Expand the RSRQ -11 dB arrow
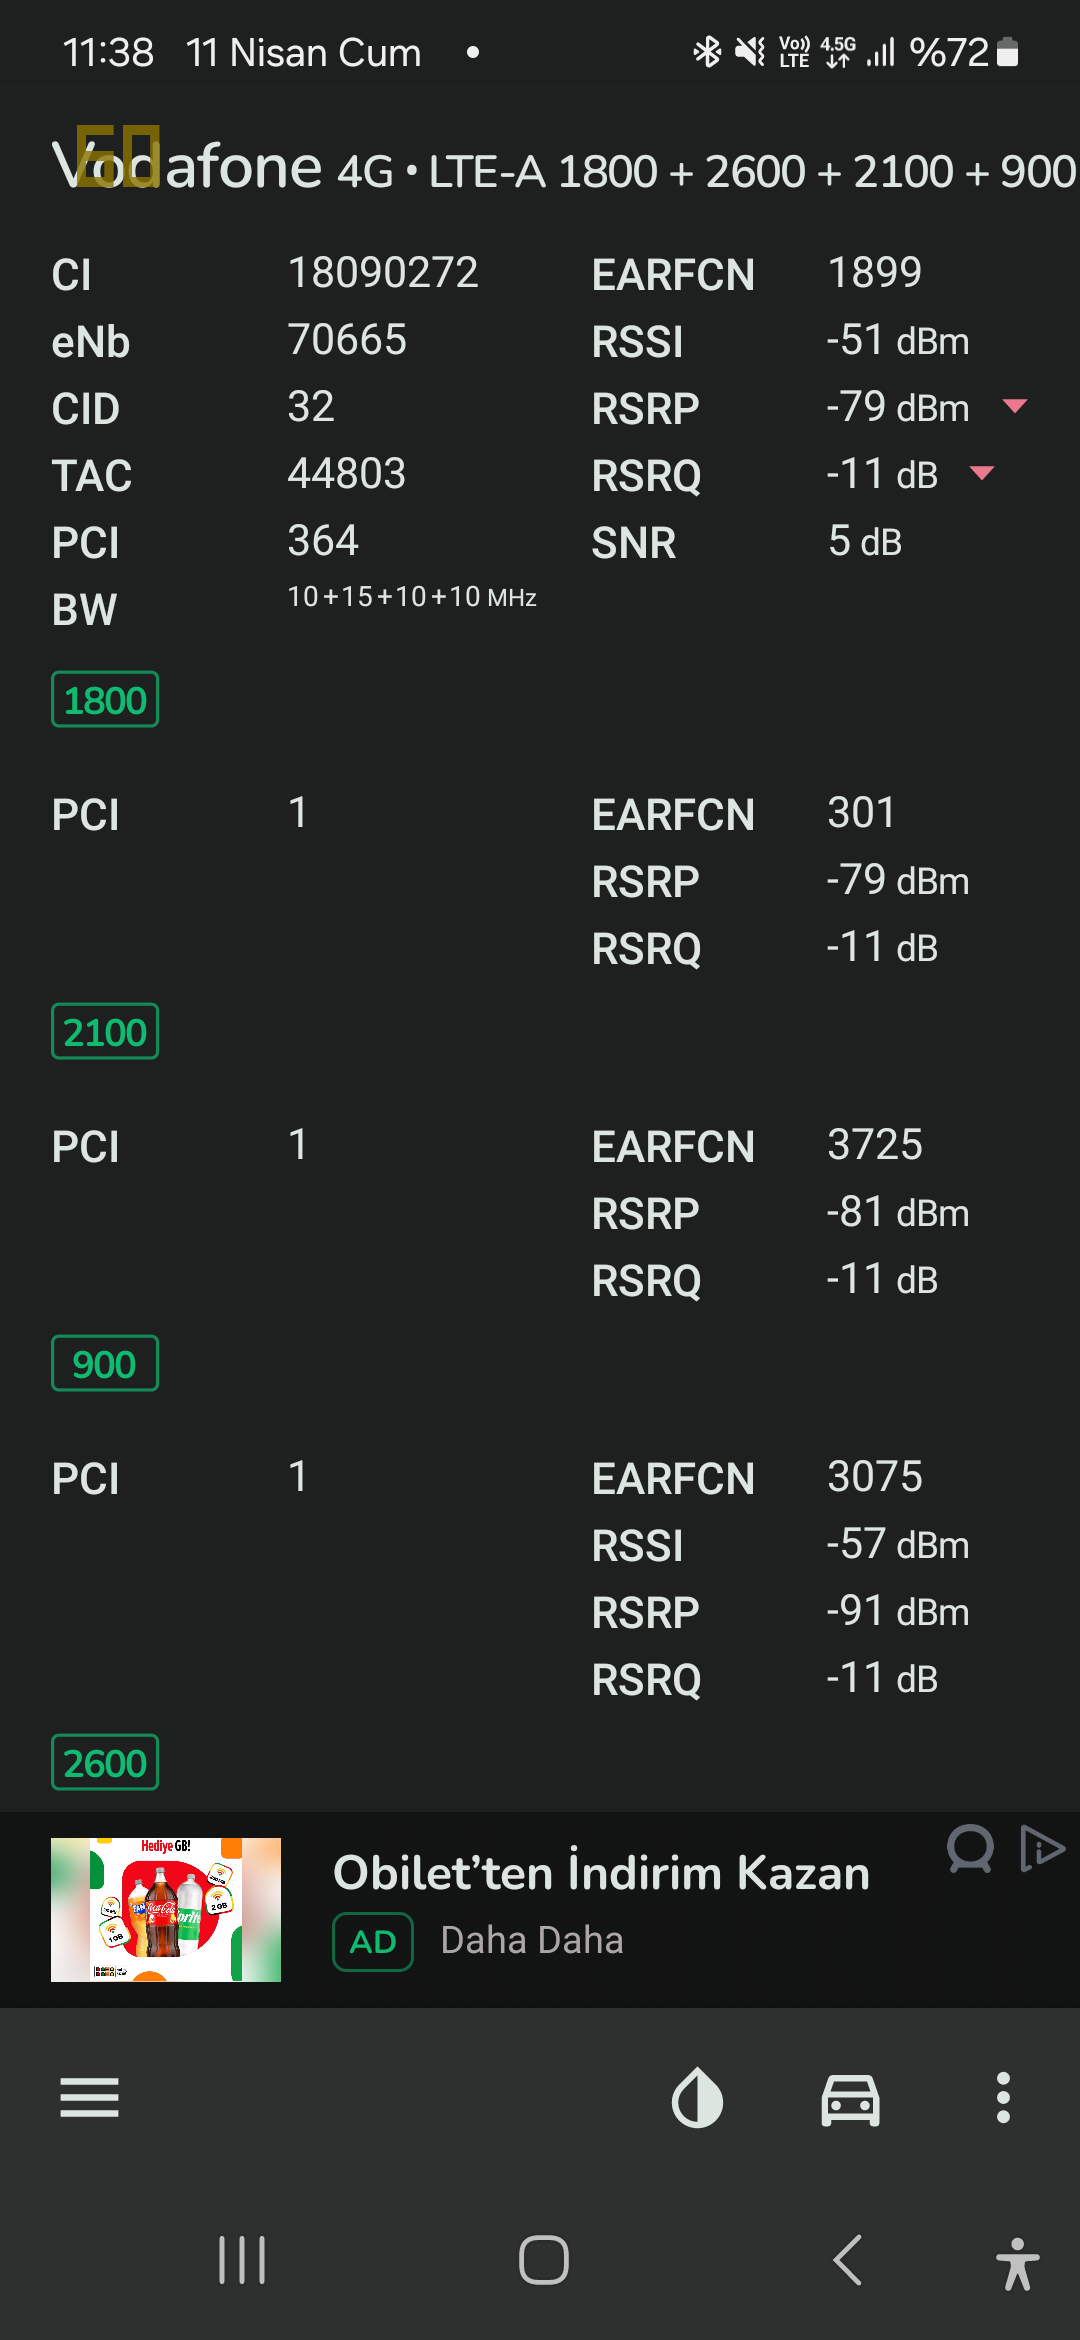Viewport: 1080px width, 2340px height. click(983, 473)
